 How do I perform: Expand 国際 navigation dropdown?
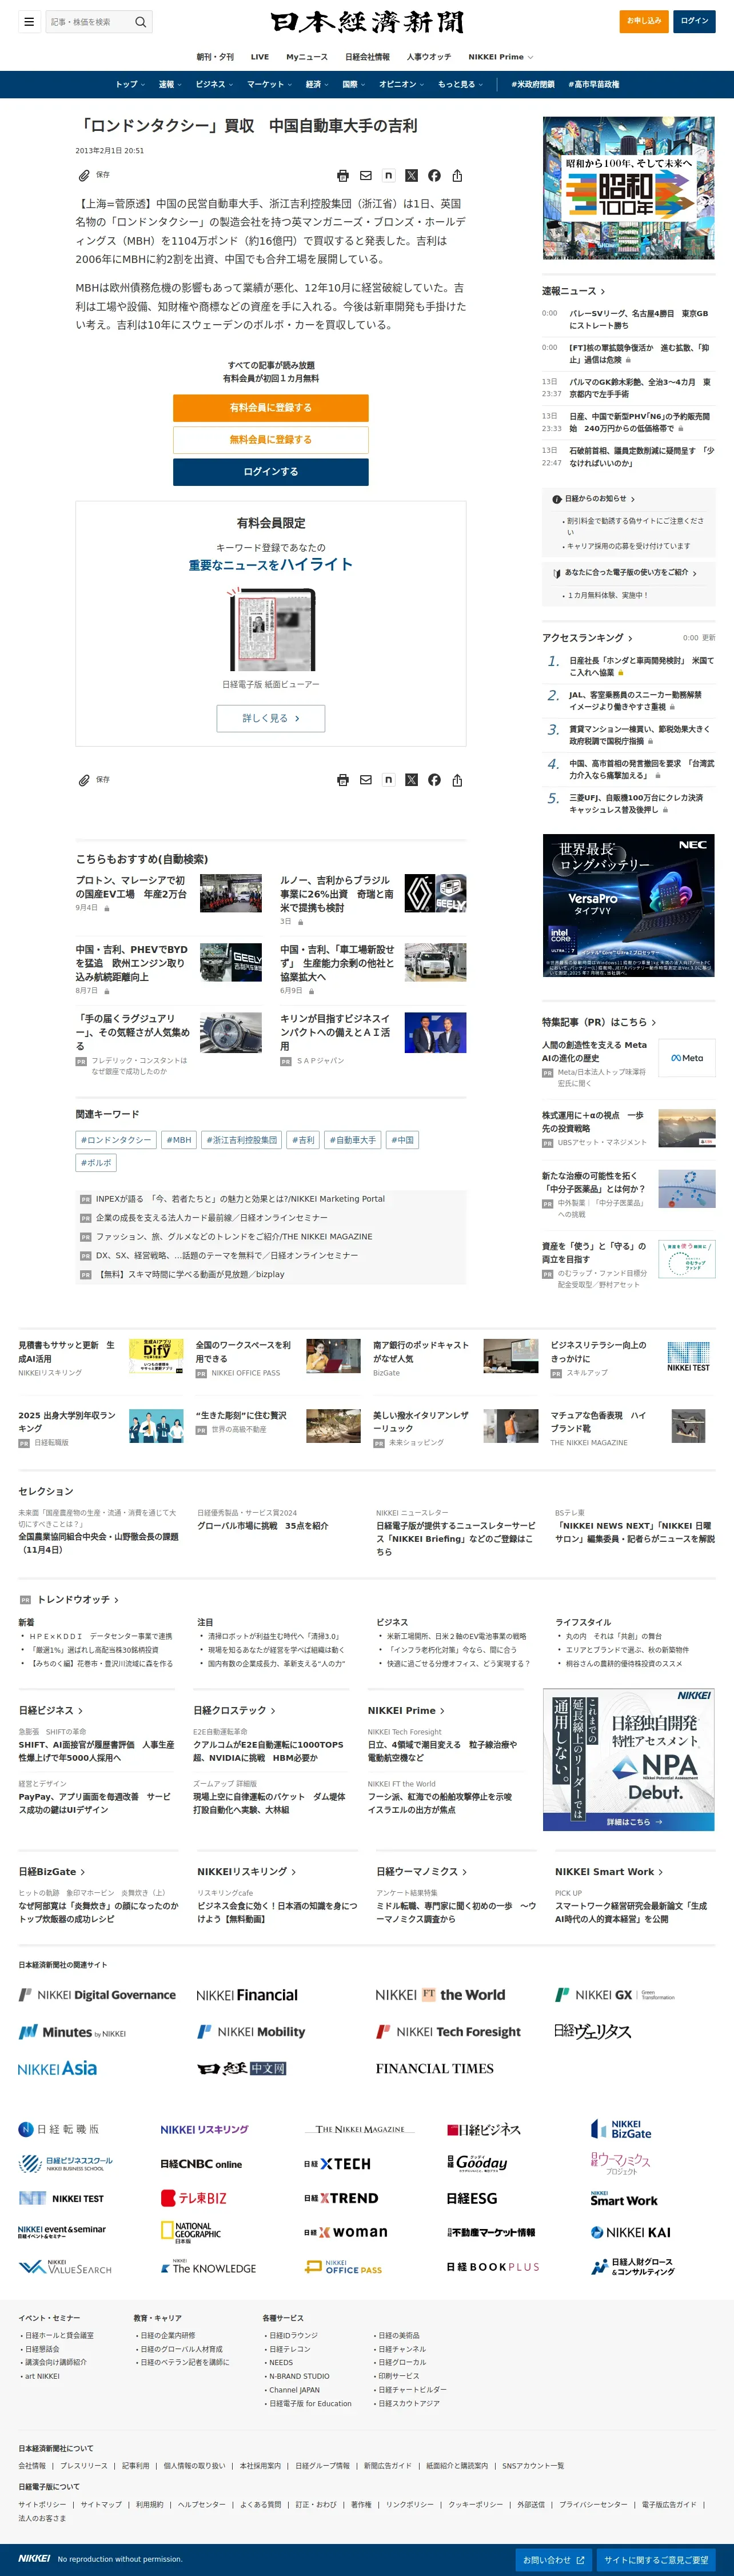coord(354,84)
